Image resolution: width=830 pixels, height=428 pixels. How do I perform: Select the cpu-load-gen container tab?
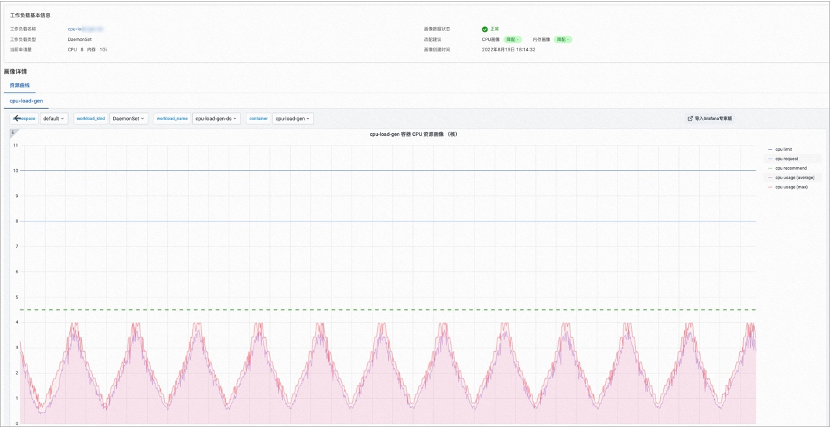click(x=25, y=101)
